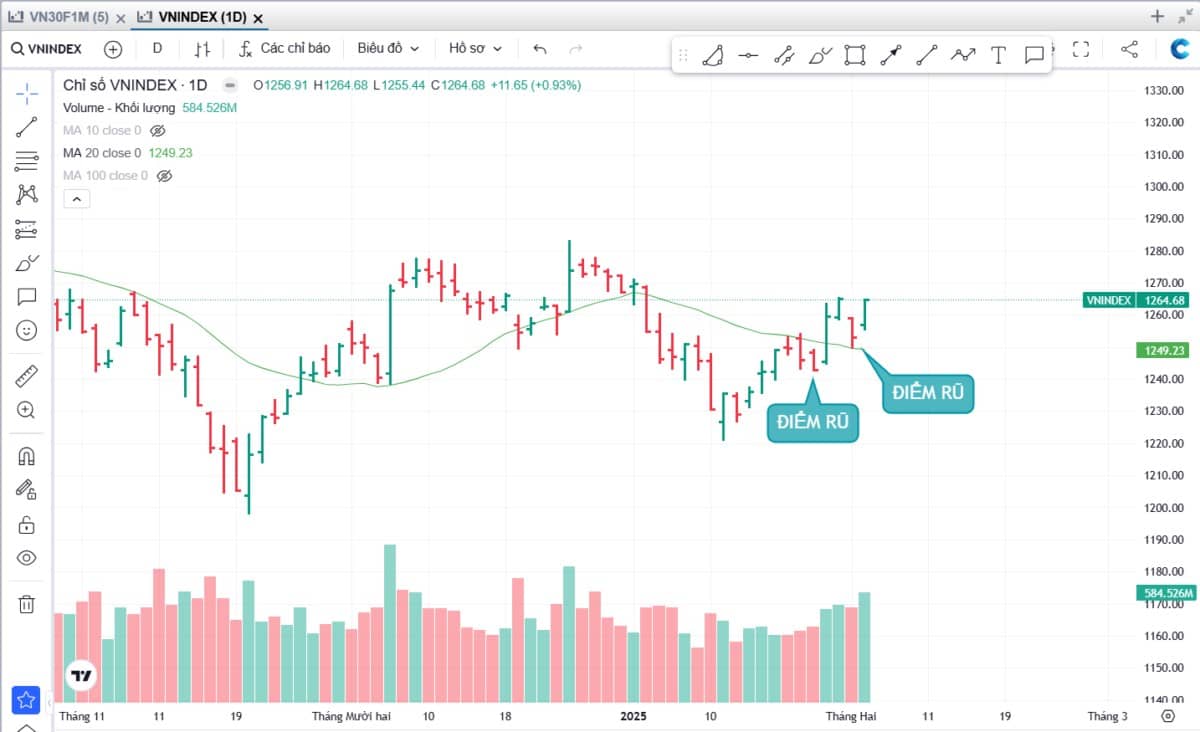Click the add symbol plus button

[x=113, y=48]
